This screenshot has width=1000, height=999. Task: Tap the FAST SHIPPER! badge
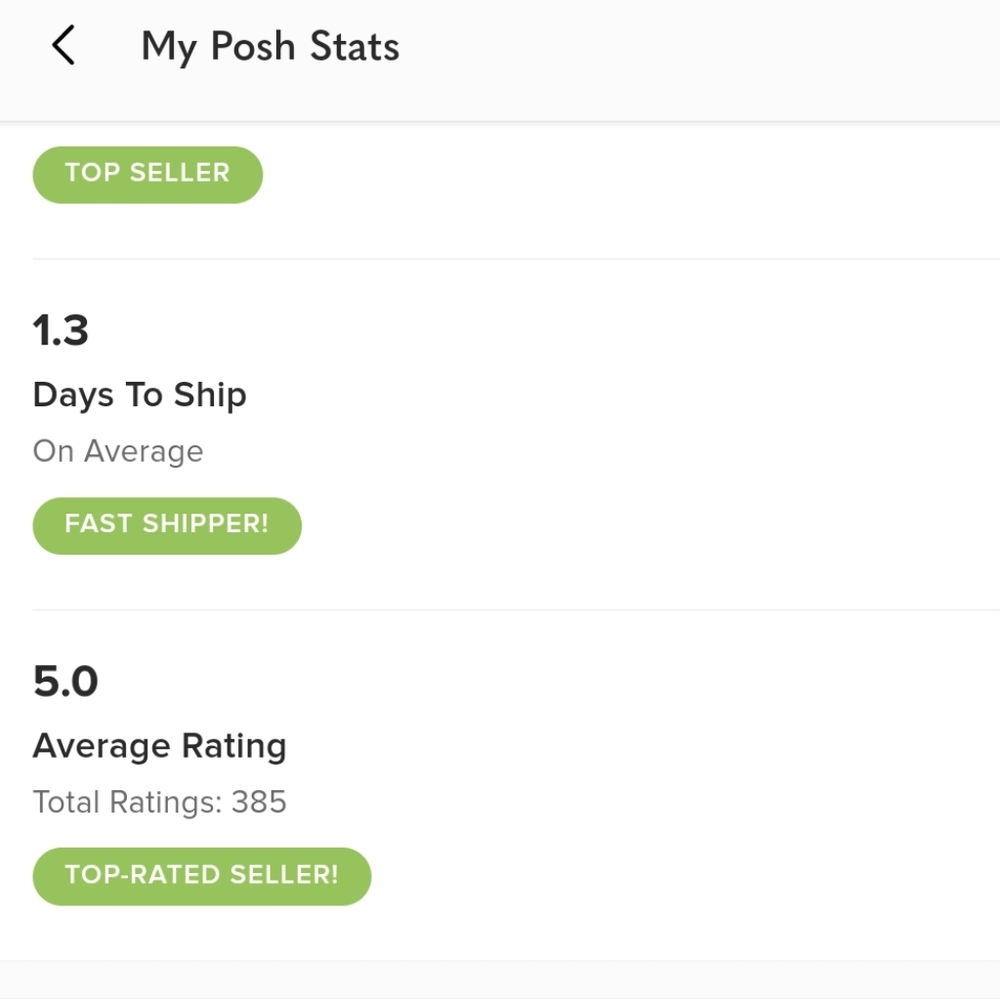(167, 525)
